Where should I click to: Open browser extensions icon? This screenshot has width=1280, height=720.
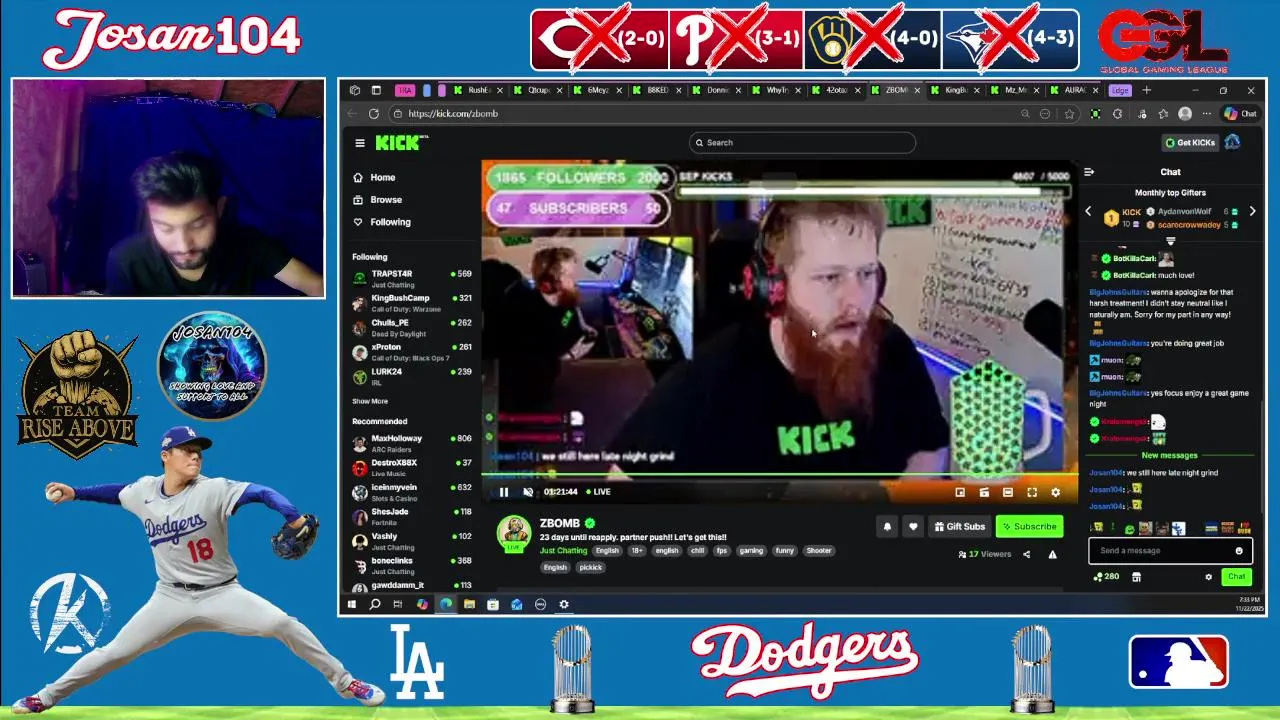[1118, 114]
